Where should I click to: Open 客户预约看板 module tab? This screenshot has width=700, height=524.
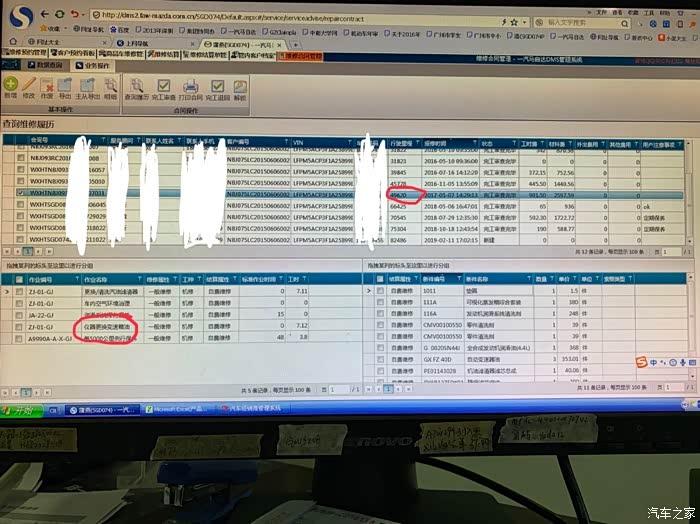coord(73,53)
